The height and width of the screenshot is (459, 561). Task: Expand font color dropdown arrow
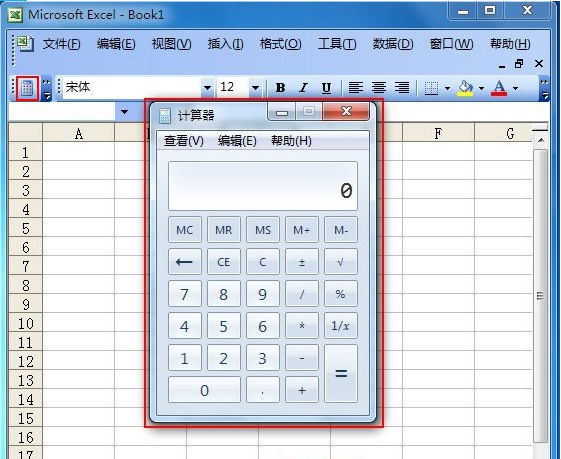[x=515, y=88]
